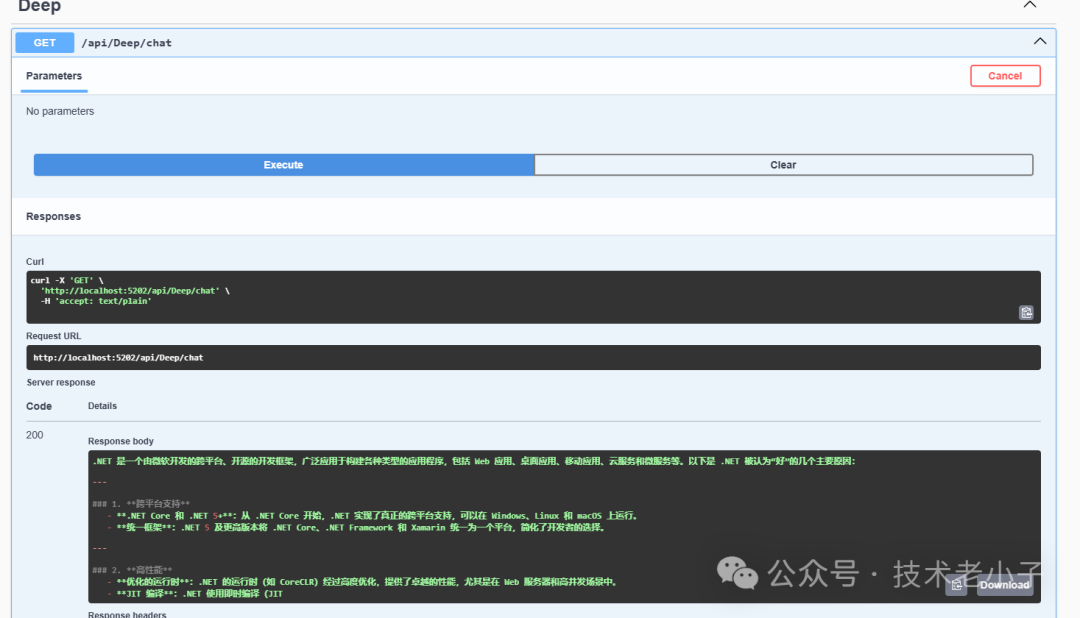Click the 200 response code

click(x=34, y=435)
